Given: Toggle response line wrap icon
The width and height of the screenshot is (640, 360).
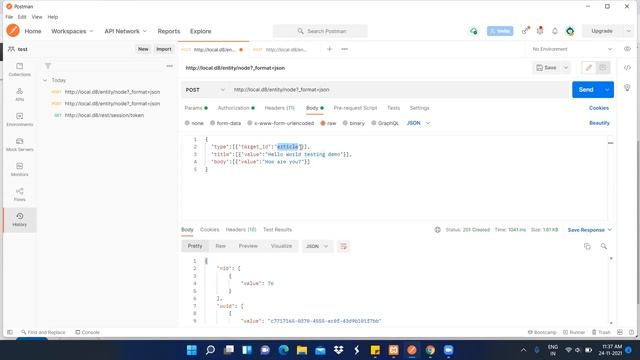Looking at the screenshot, I should [x=344, y=246].
